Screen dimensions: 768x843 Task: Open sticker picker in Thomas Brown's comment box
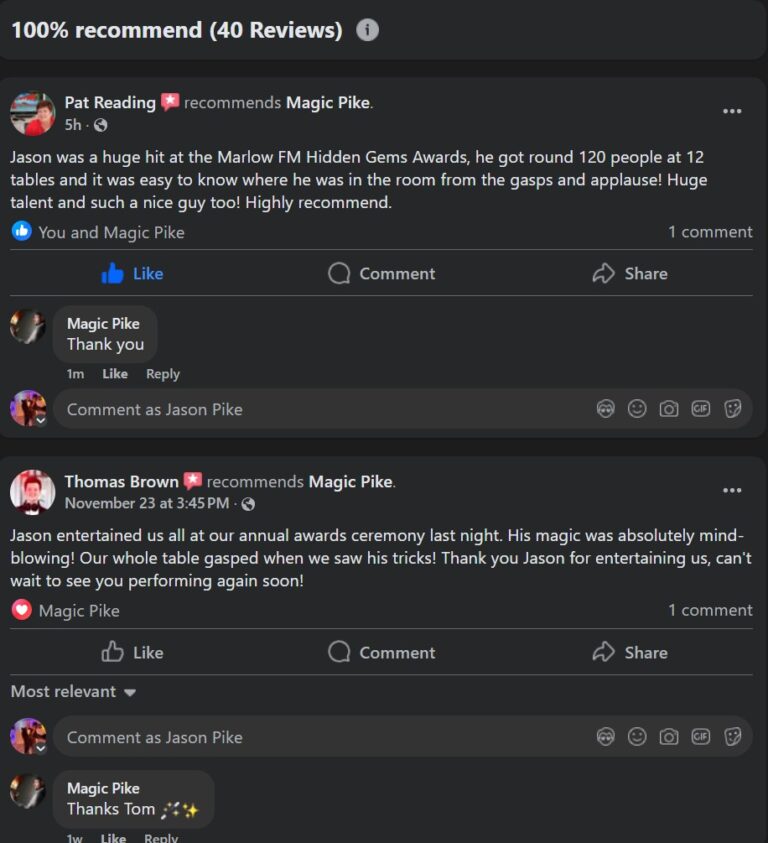pos(733,737)
